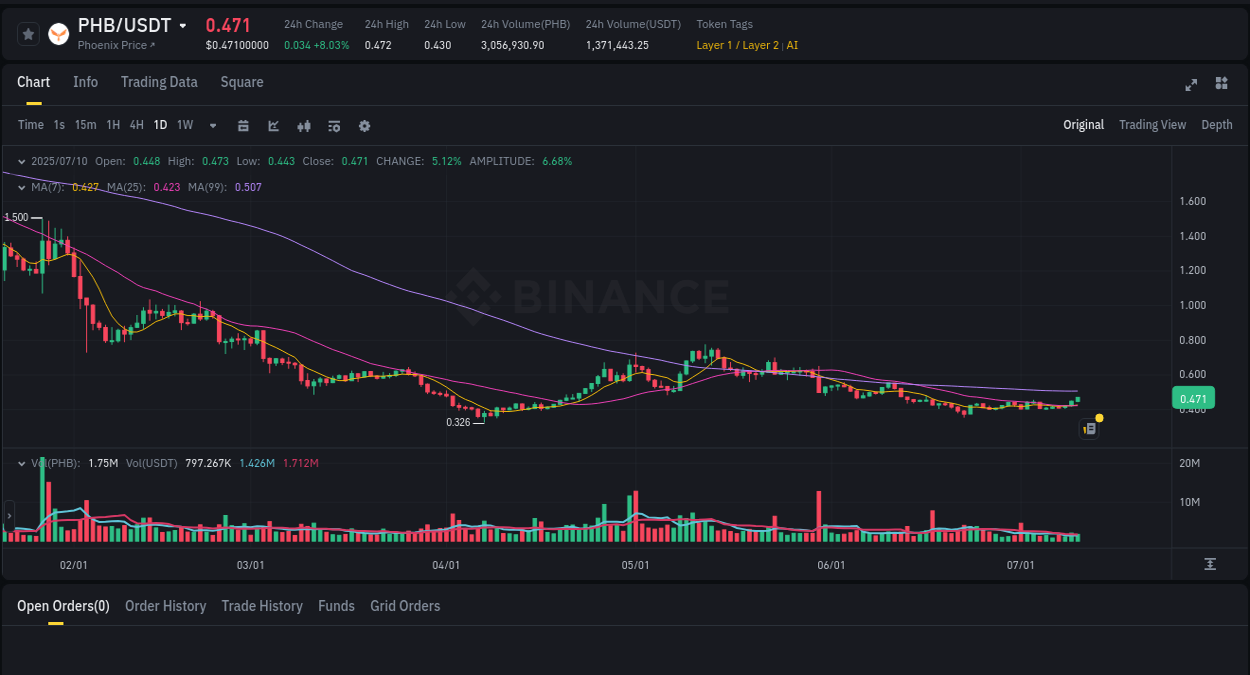Click the Phoenix PHB token logo

(58, 33)
